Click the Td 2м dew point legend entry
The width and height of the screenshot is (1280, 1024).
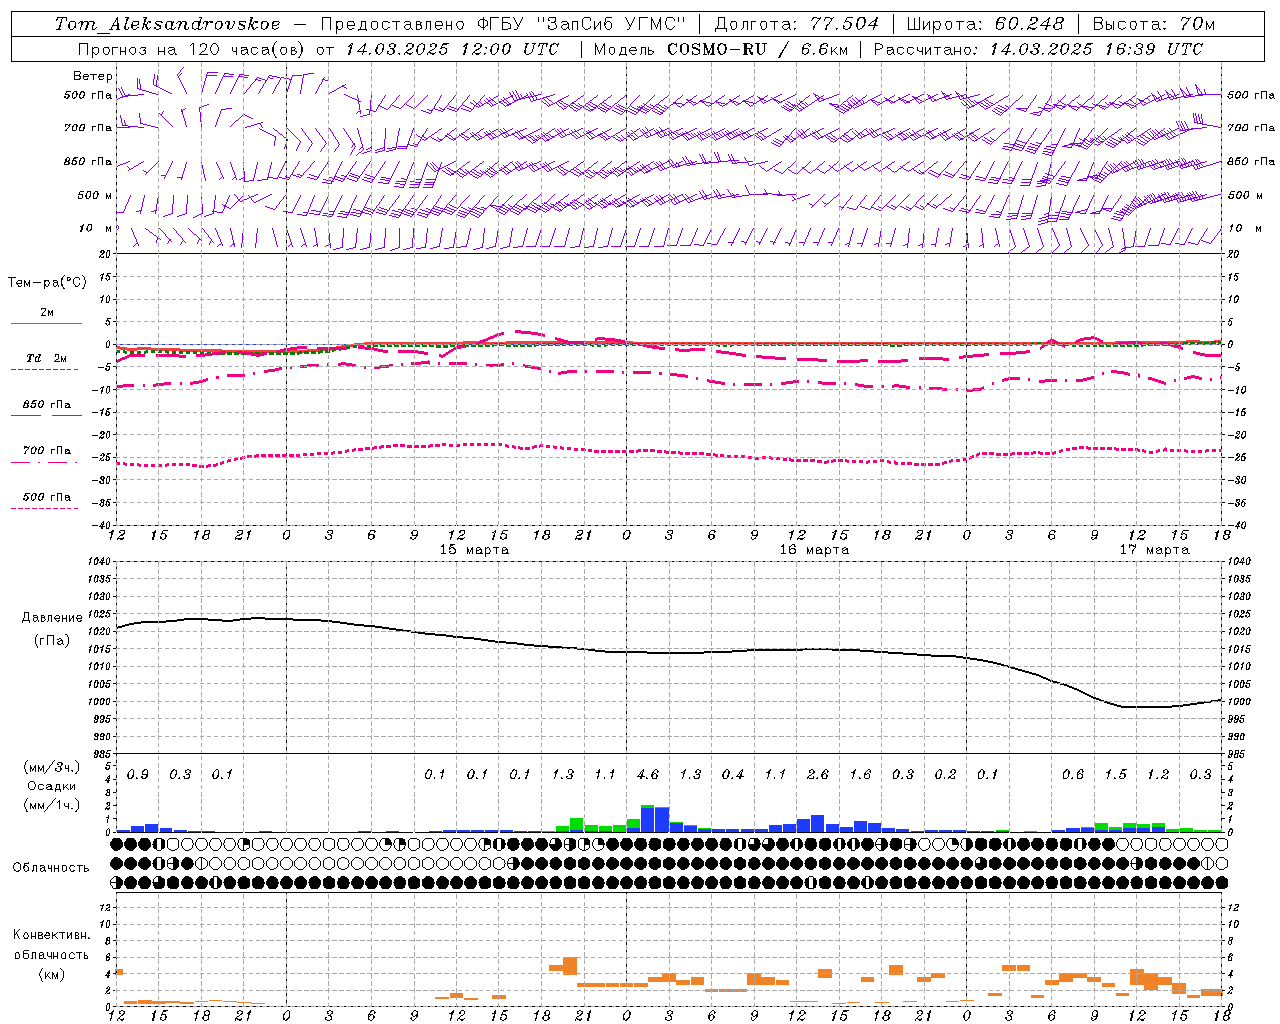pos(46,358)
